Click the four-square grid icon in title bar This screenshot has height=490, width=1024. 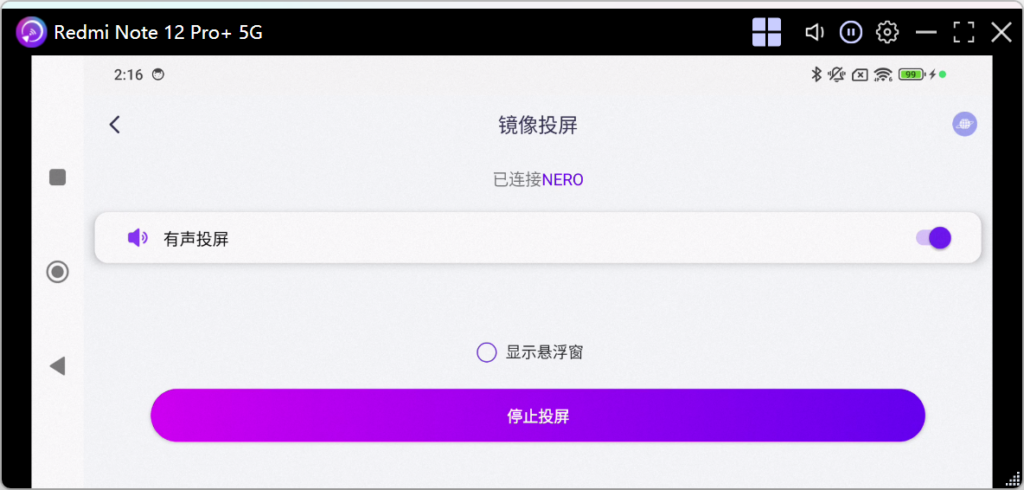click(766, 32)
